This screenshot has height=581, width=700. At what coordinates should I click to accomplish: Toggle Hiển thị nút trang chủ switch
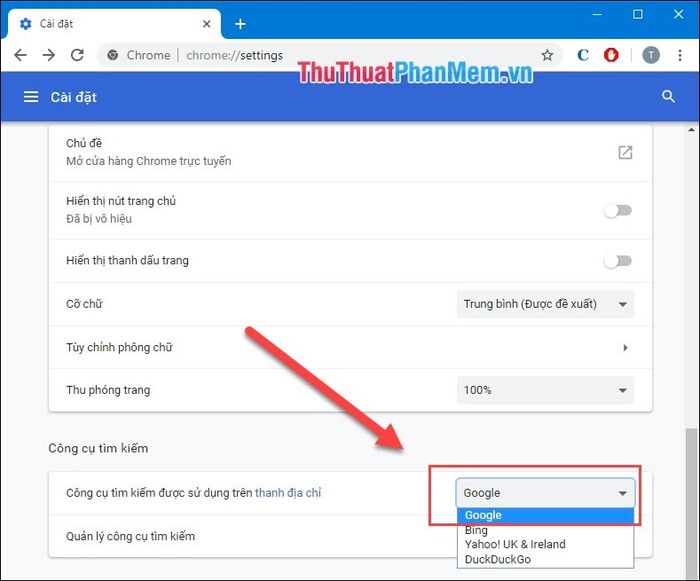coord(618,210)
